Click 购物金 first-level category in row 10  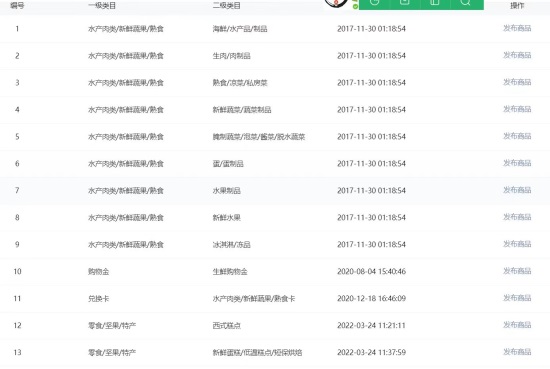[99, 272]
